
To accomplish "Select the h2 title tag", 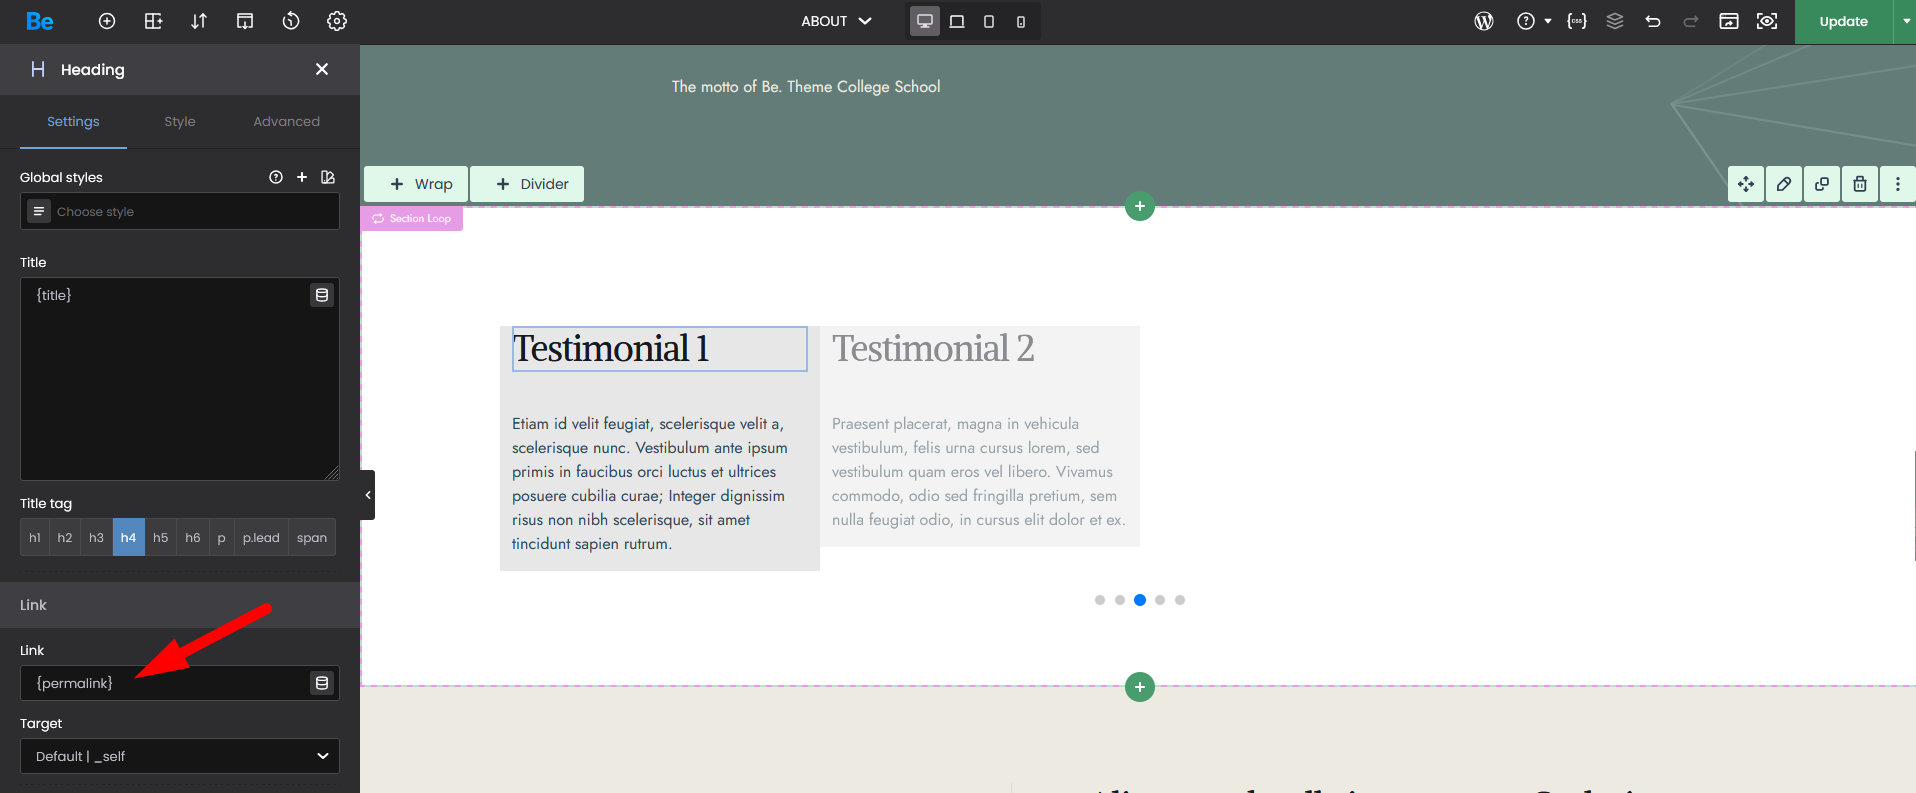I will click(65, 537).
